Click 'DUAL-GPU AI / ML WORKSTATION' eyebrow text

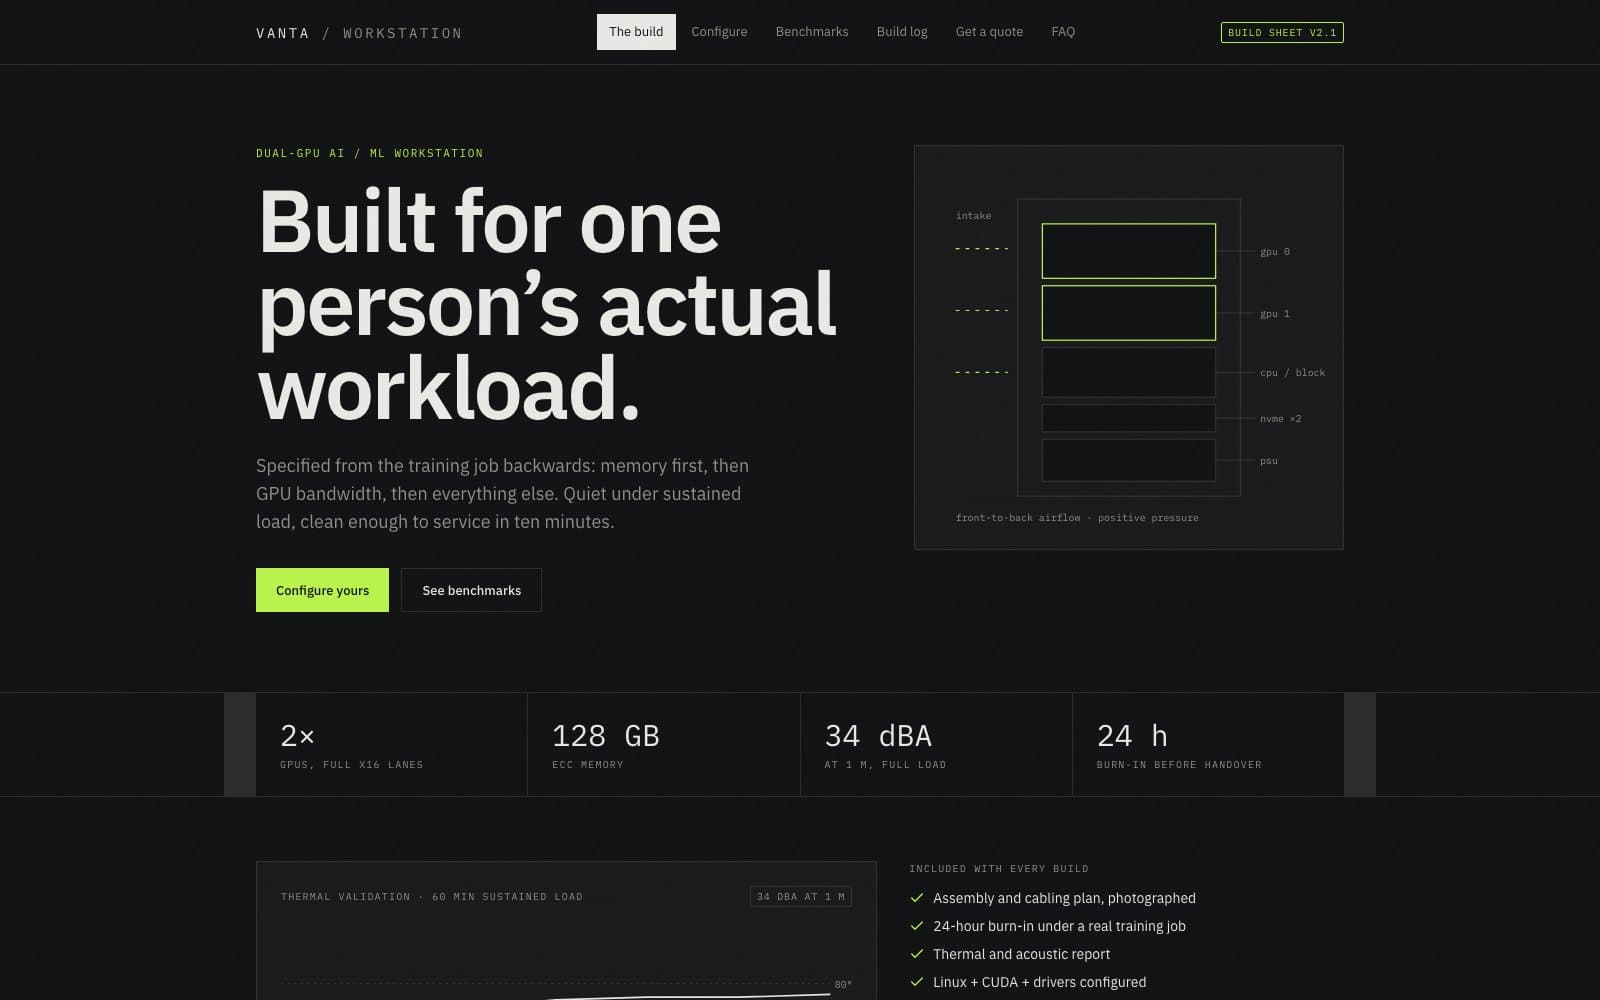coord(369,153)
